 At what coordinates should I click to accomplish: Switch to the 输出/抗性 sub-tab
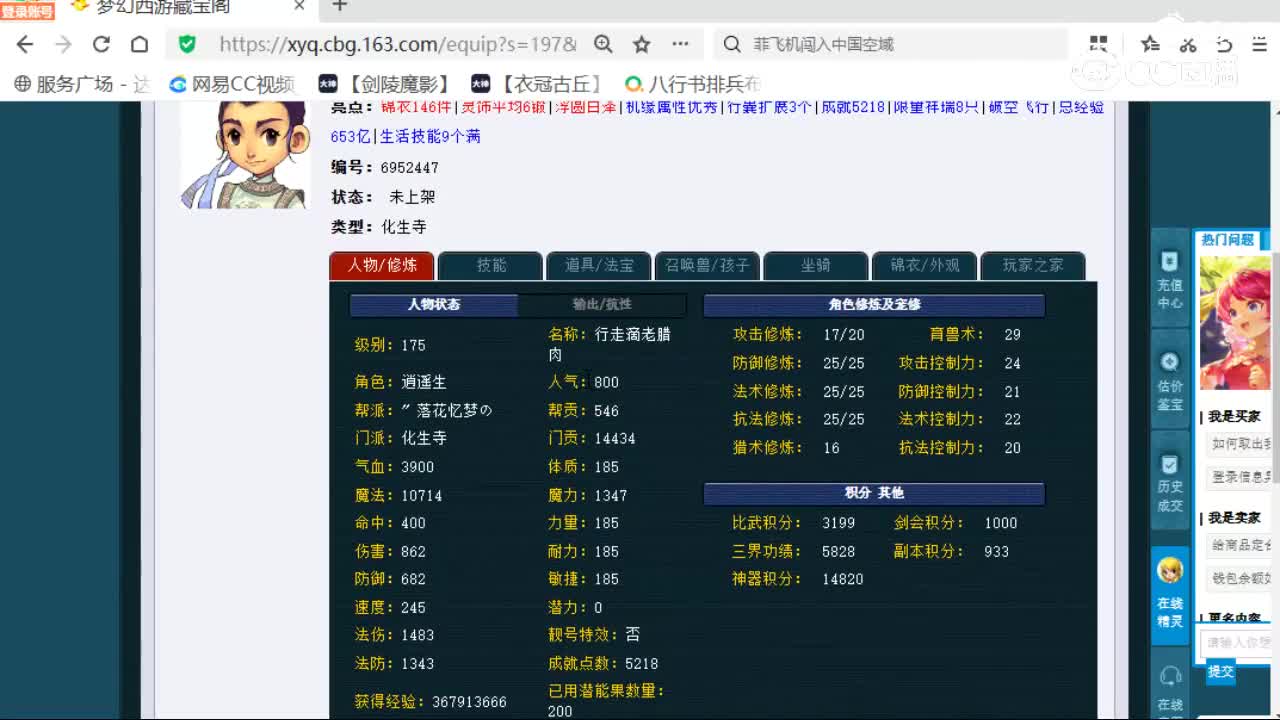[602, 304]
